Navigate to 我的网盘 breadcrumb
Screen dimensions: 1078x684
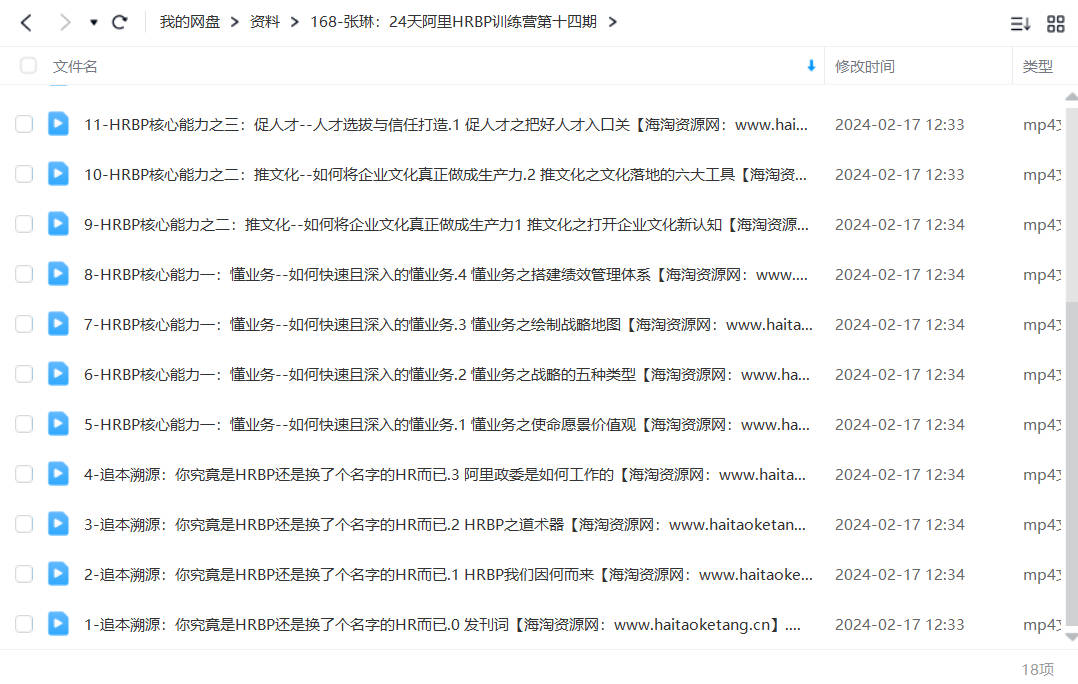[x=190, y=22]
